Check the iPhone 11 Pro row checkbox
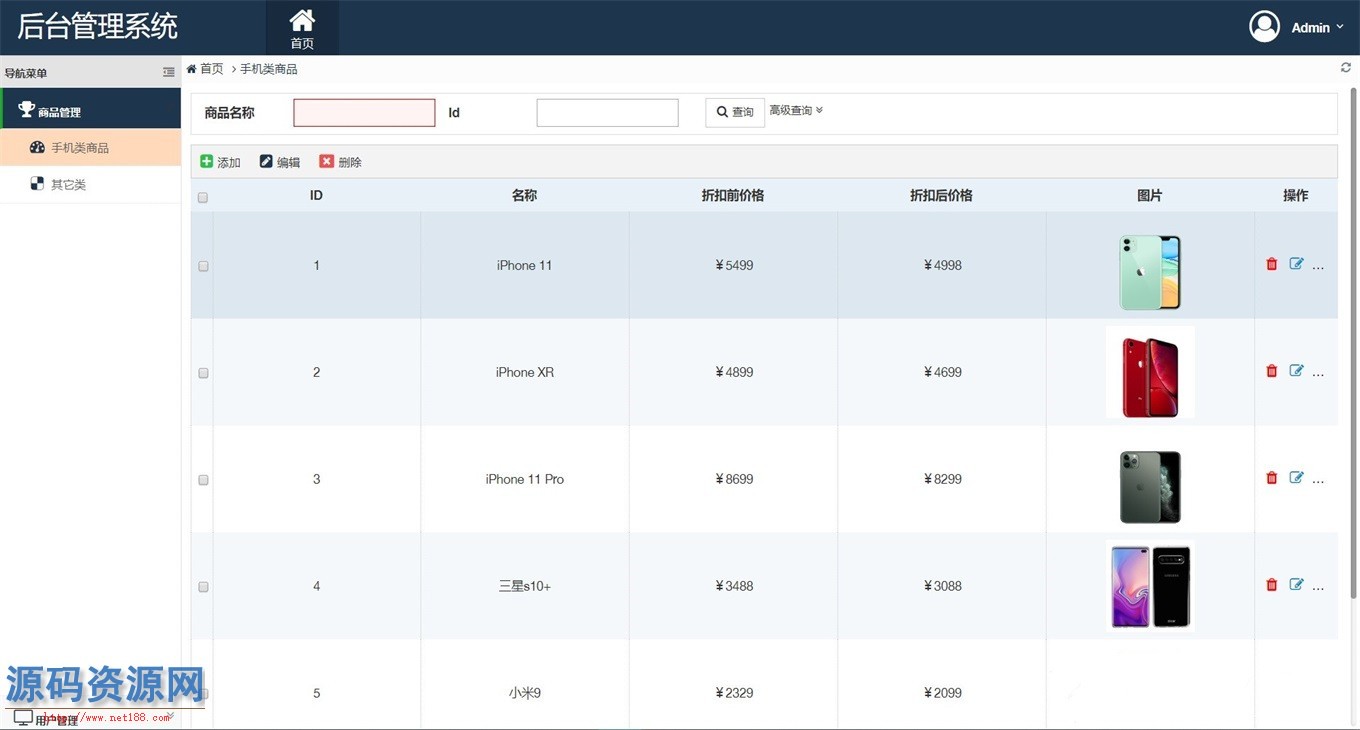This screenshot has height=730, width=1360. pyautogui.click(x=203, y=480)
